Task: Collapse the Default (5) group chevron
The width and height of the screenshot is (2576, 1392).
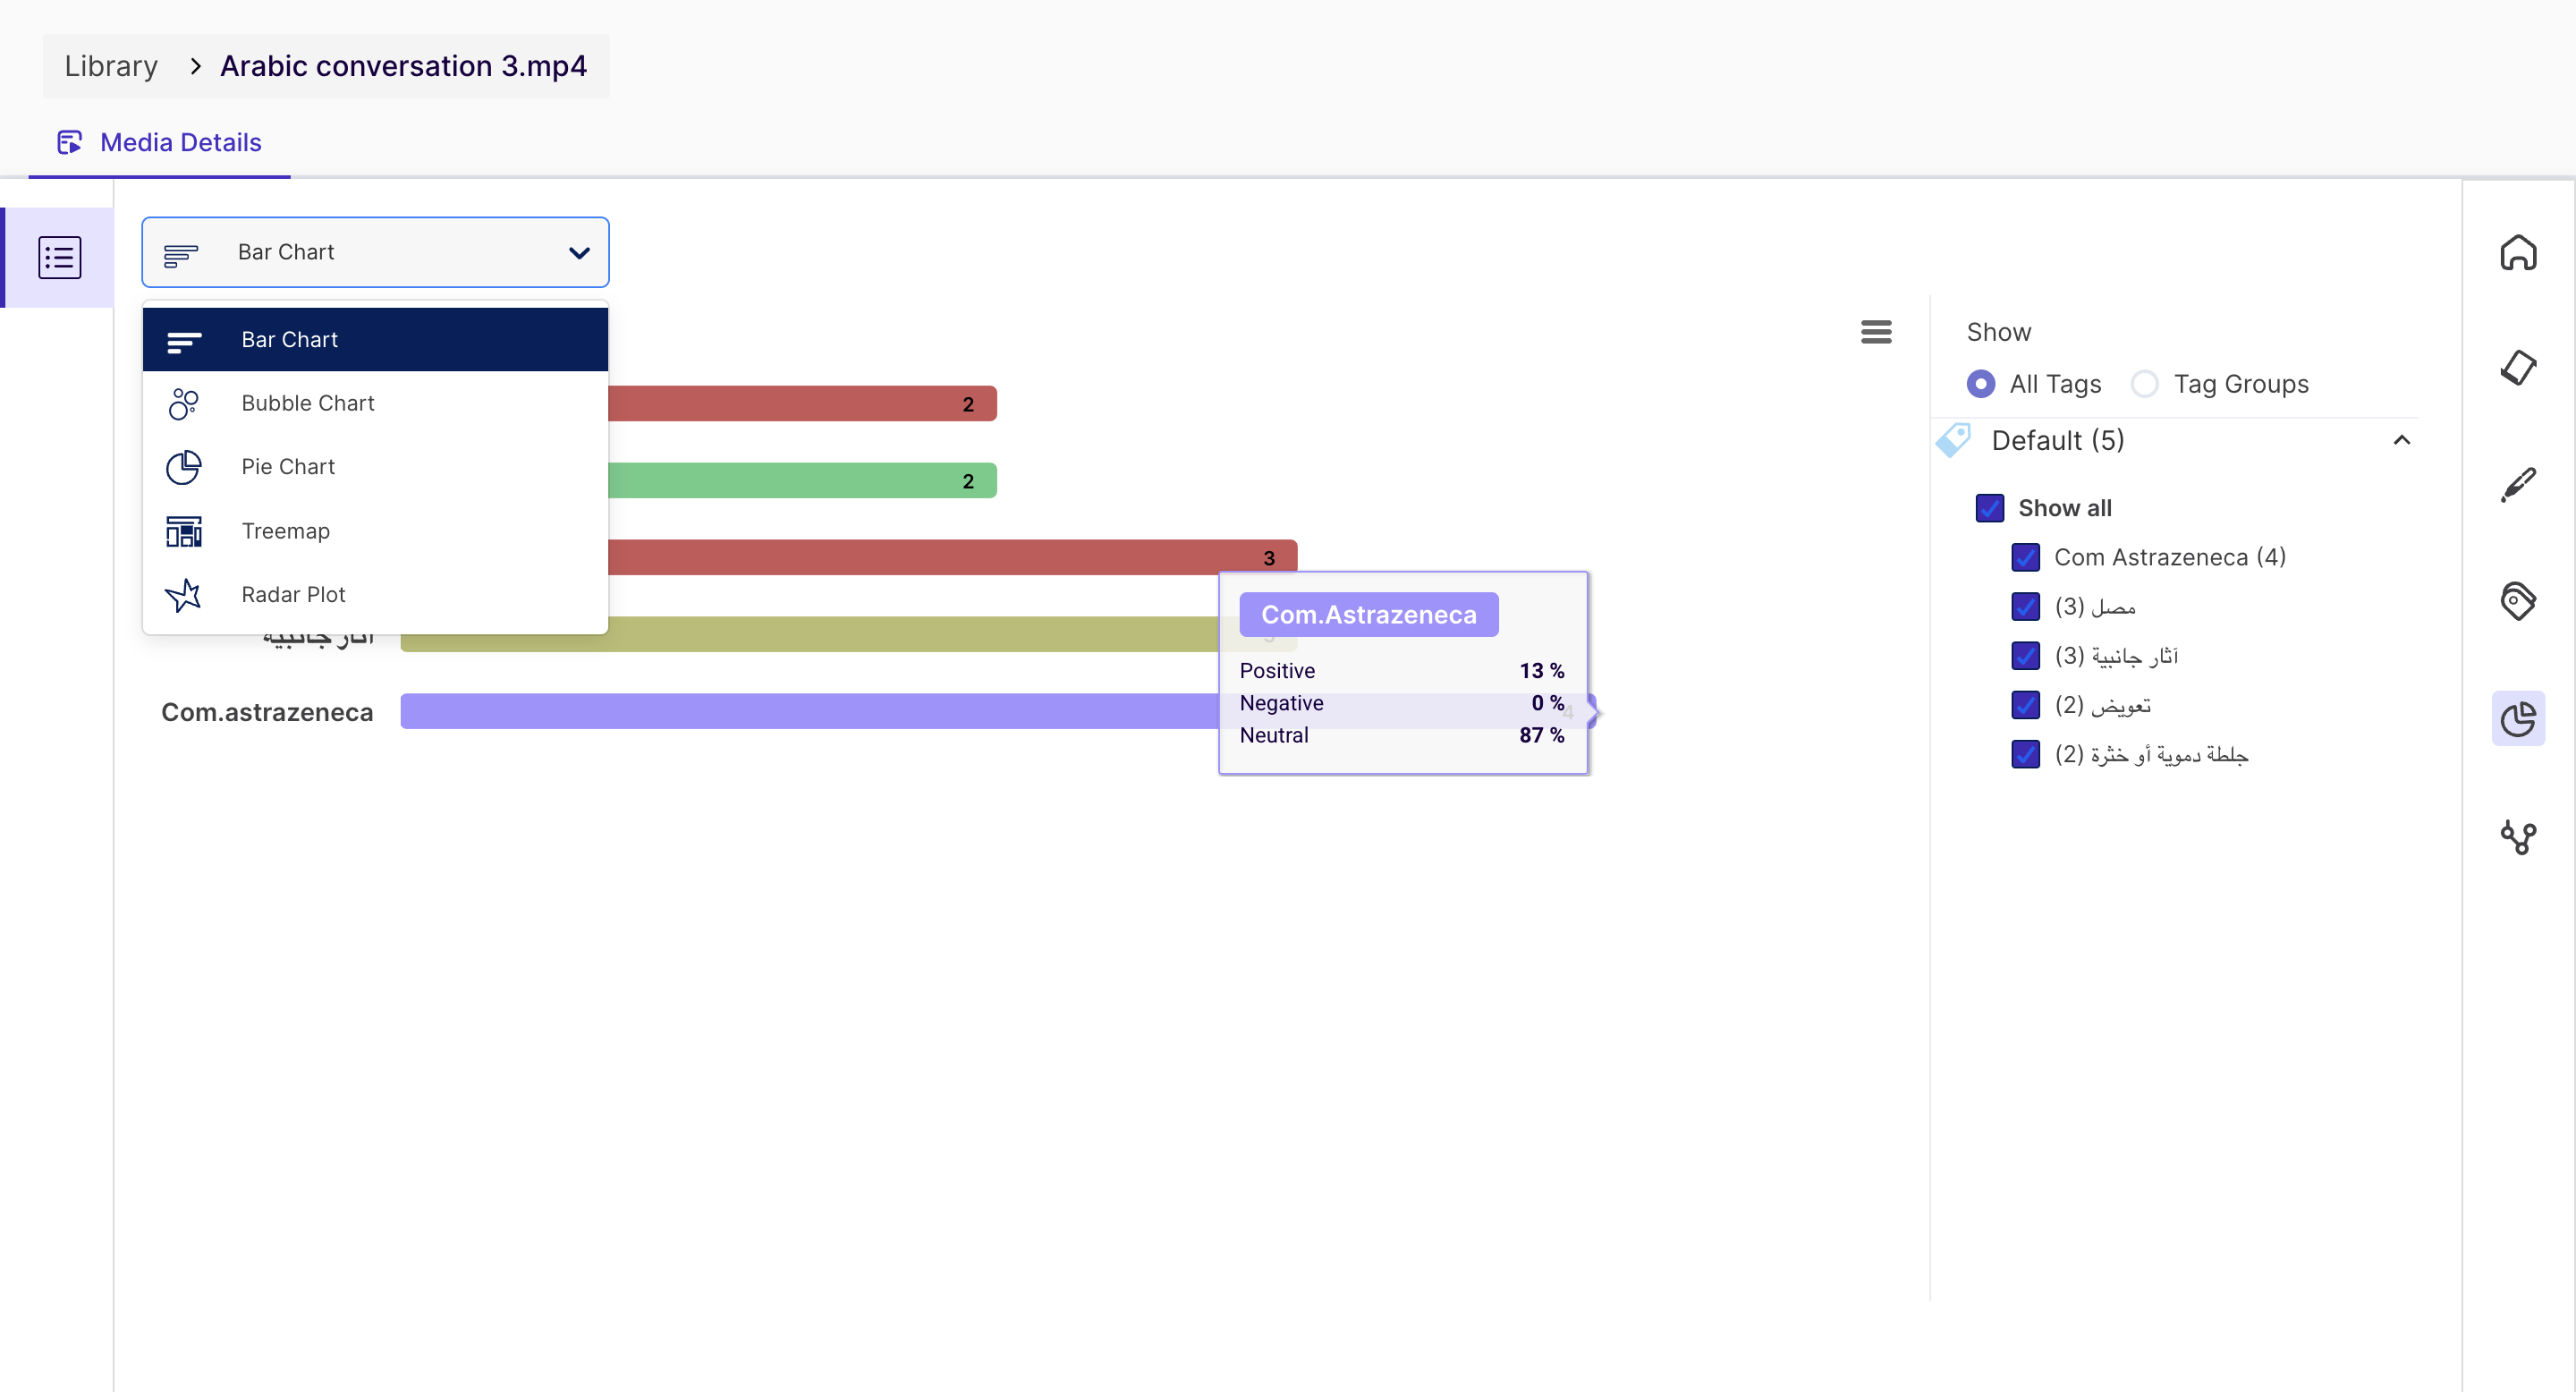Action: pos(2401,440)
